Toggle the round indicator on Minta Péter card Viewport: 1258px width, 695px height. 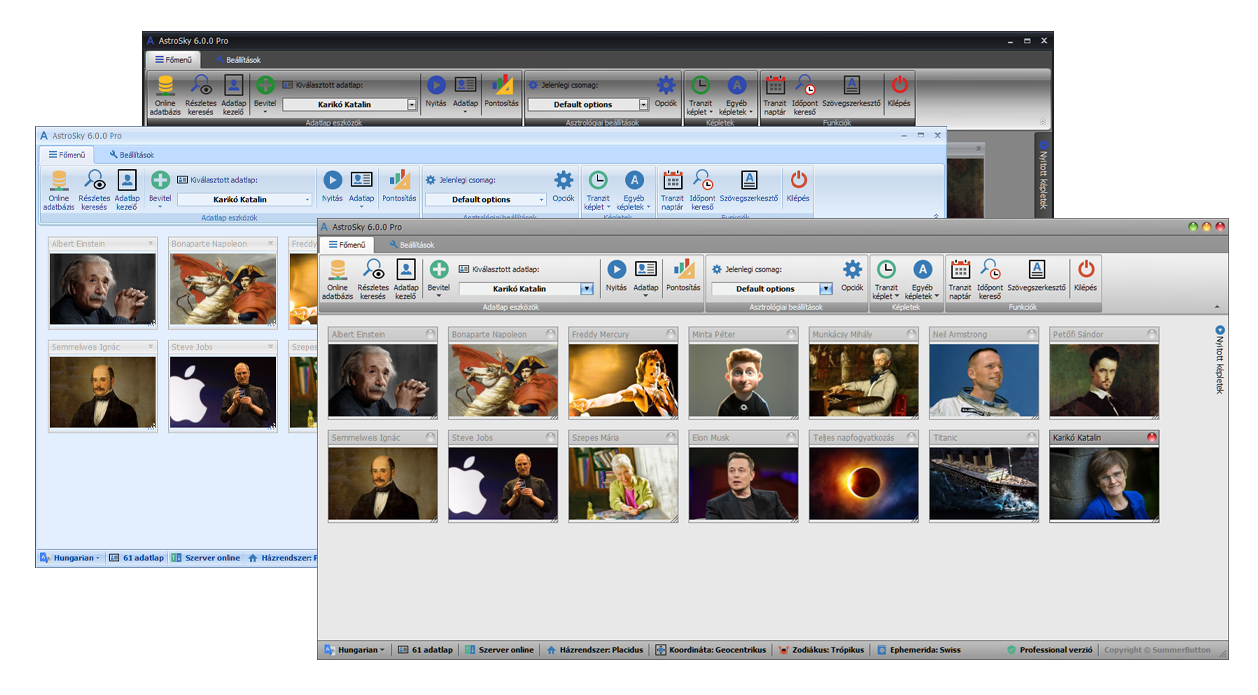(791, 334)
